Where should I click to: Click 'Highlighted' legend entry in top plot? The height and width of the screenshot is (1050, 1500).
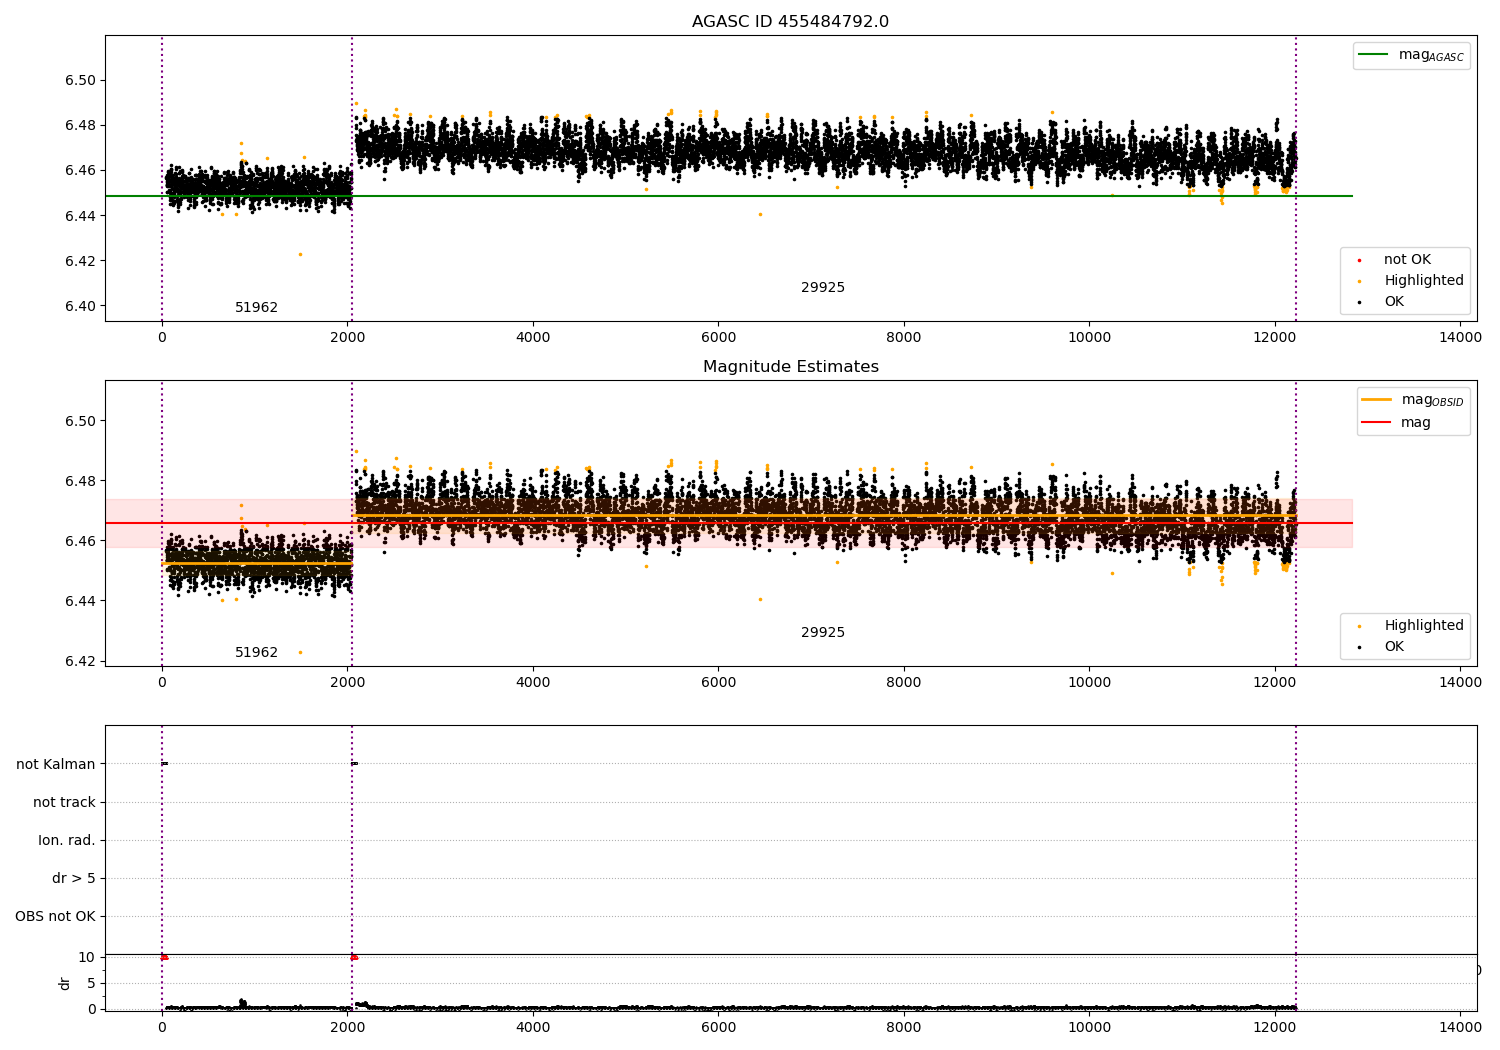click(x=1423, y=281)
